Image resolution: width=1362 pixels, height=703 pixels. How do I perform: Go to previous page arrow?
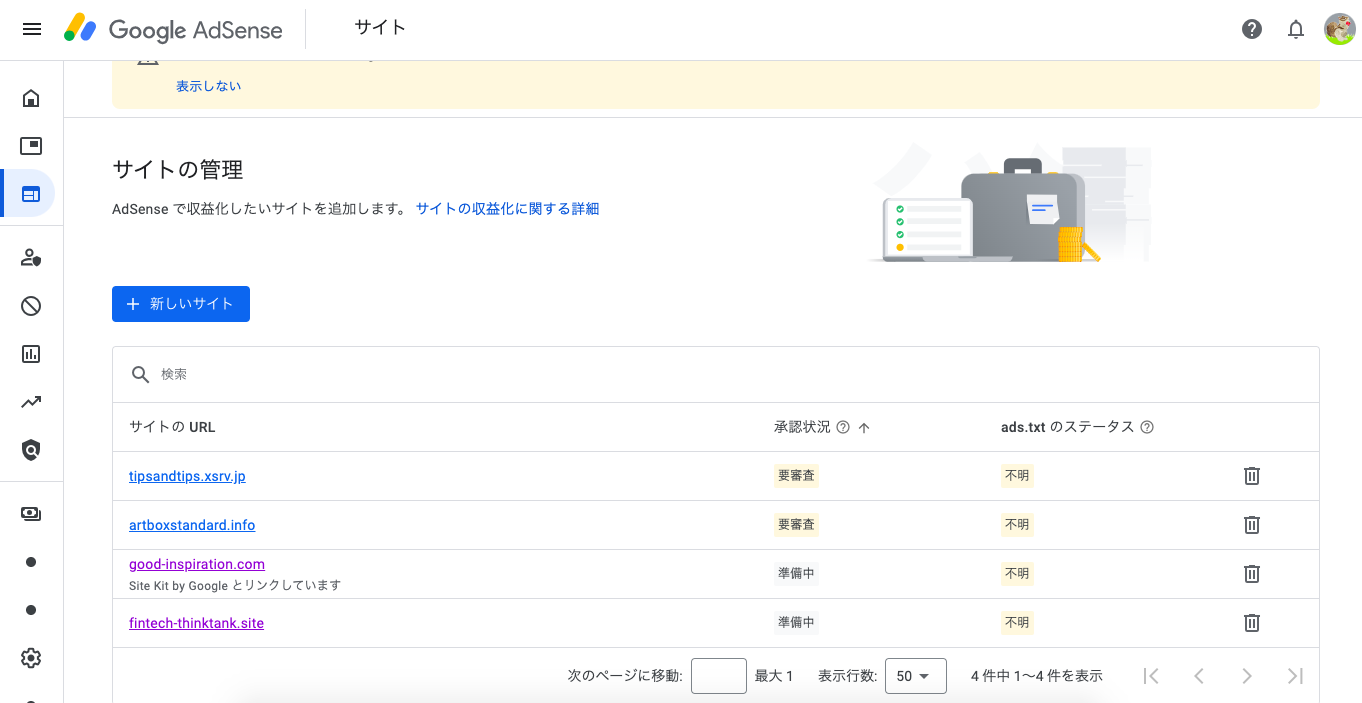click(x=1199, y=676)
